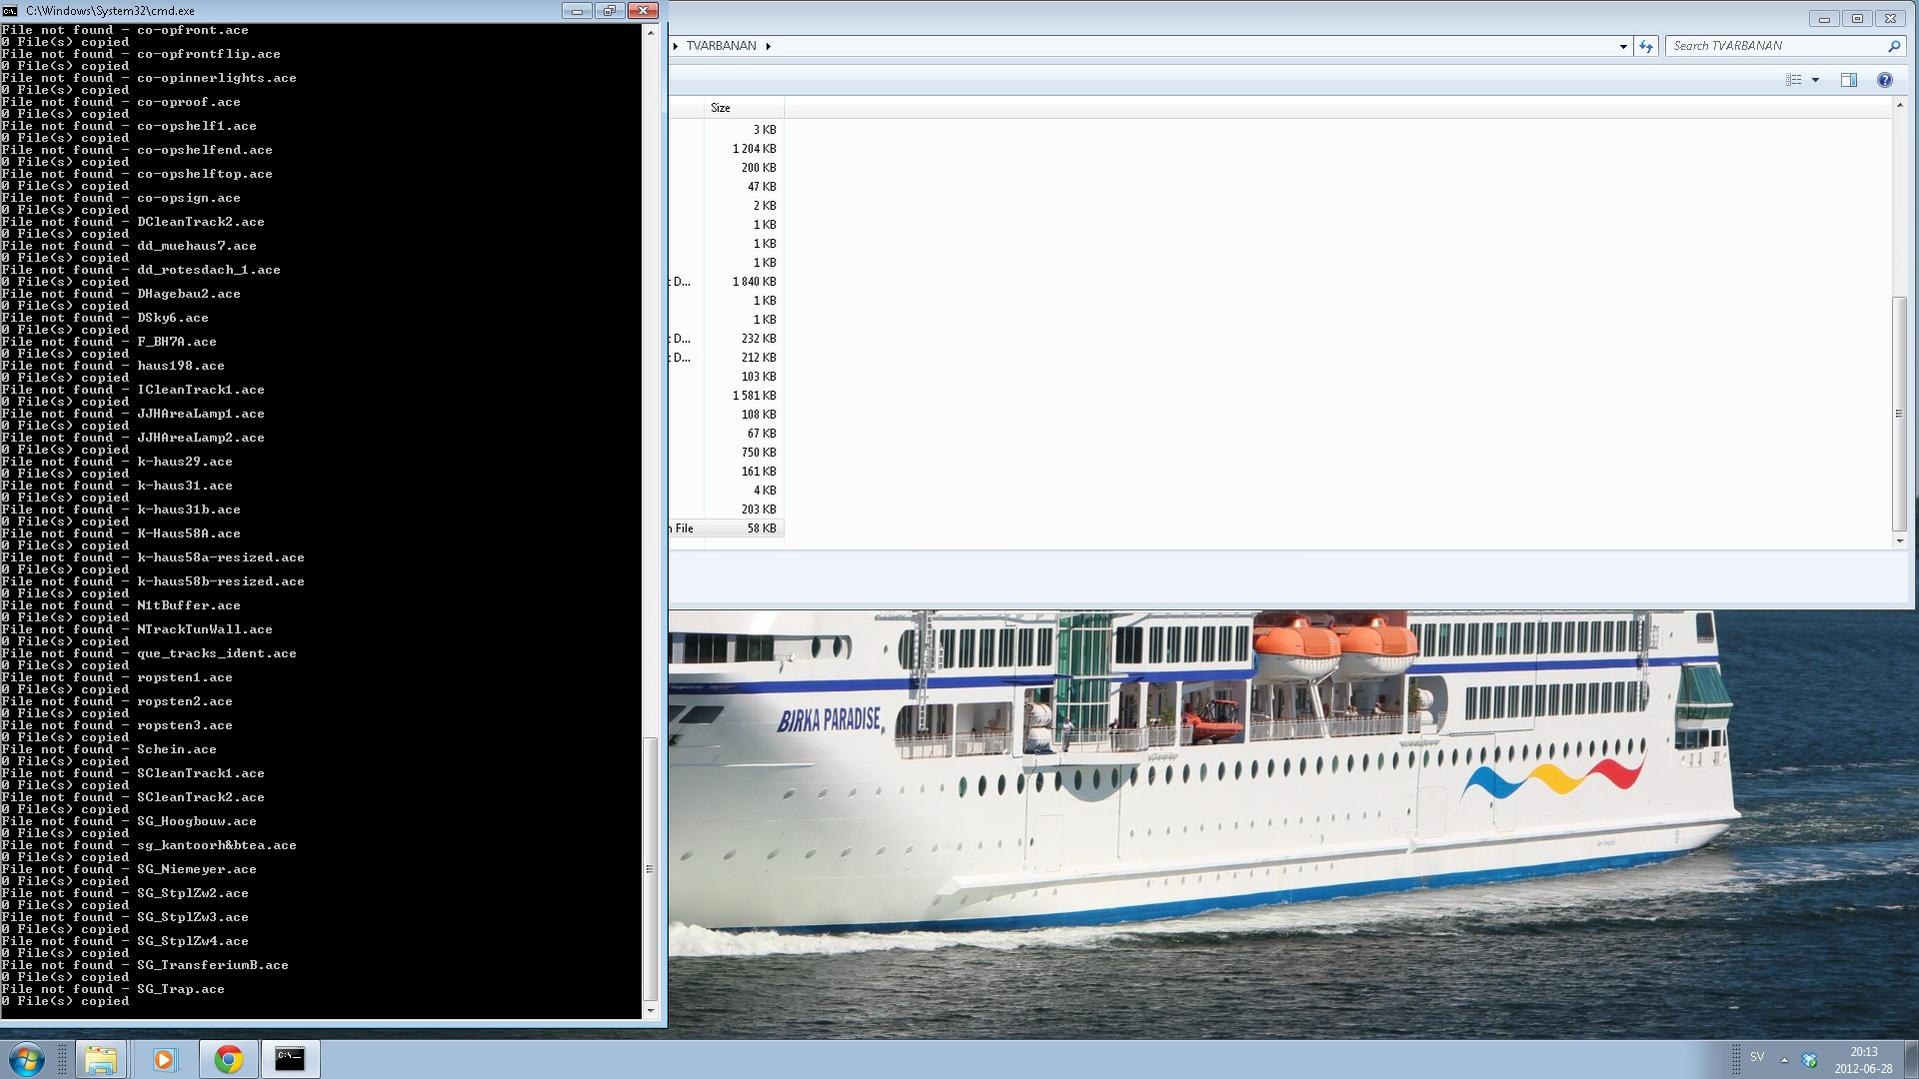Click the cmd.exe title bar icon
The height and width of the screenshot is (1079, 1919).
10,11
